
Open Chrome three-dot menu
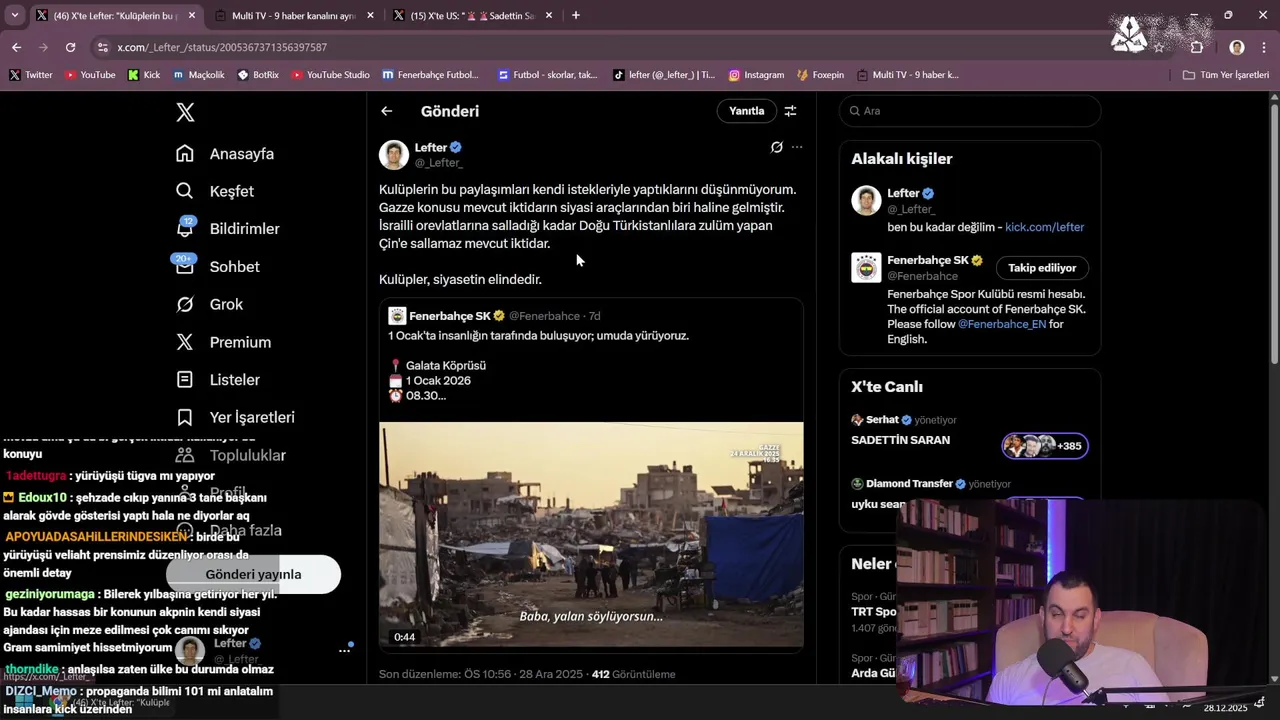[1264, 47]
